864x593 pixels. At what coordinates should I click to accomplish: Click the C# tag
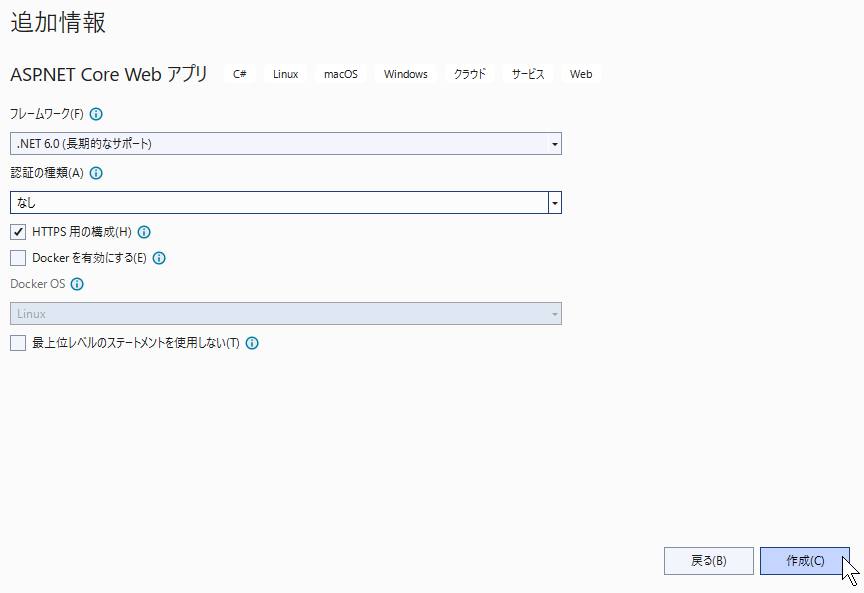pos(240,74)
